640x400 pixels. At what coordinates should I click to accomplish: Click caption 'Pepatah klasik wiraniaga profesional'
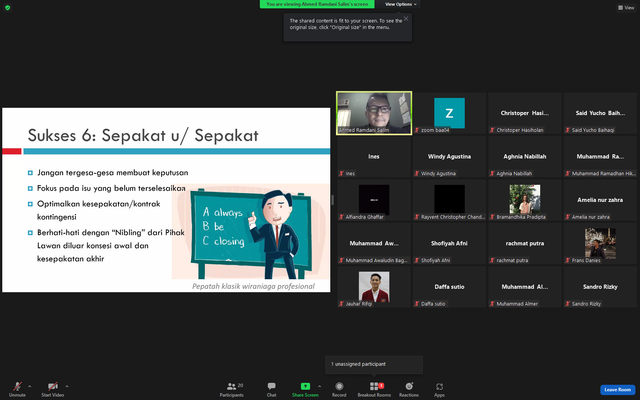[253, 287]
